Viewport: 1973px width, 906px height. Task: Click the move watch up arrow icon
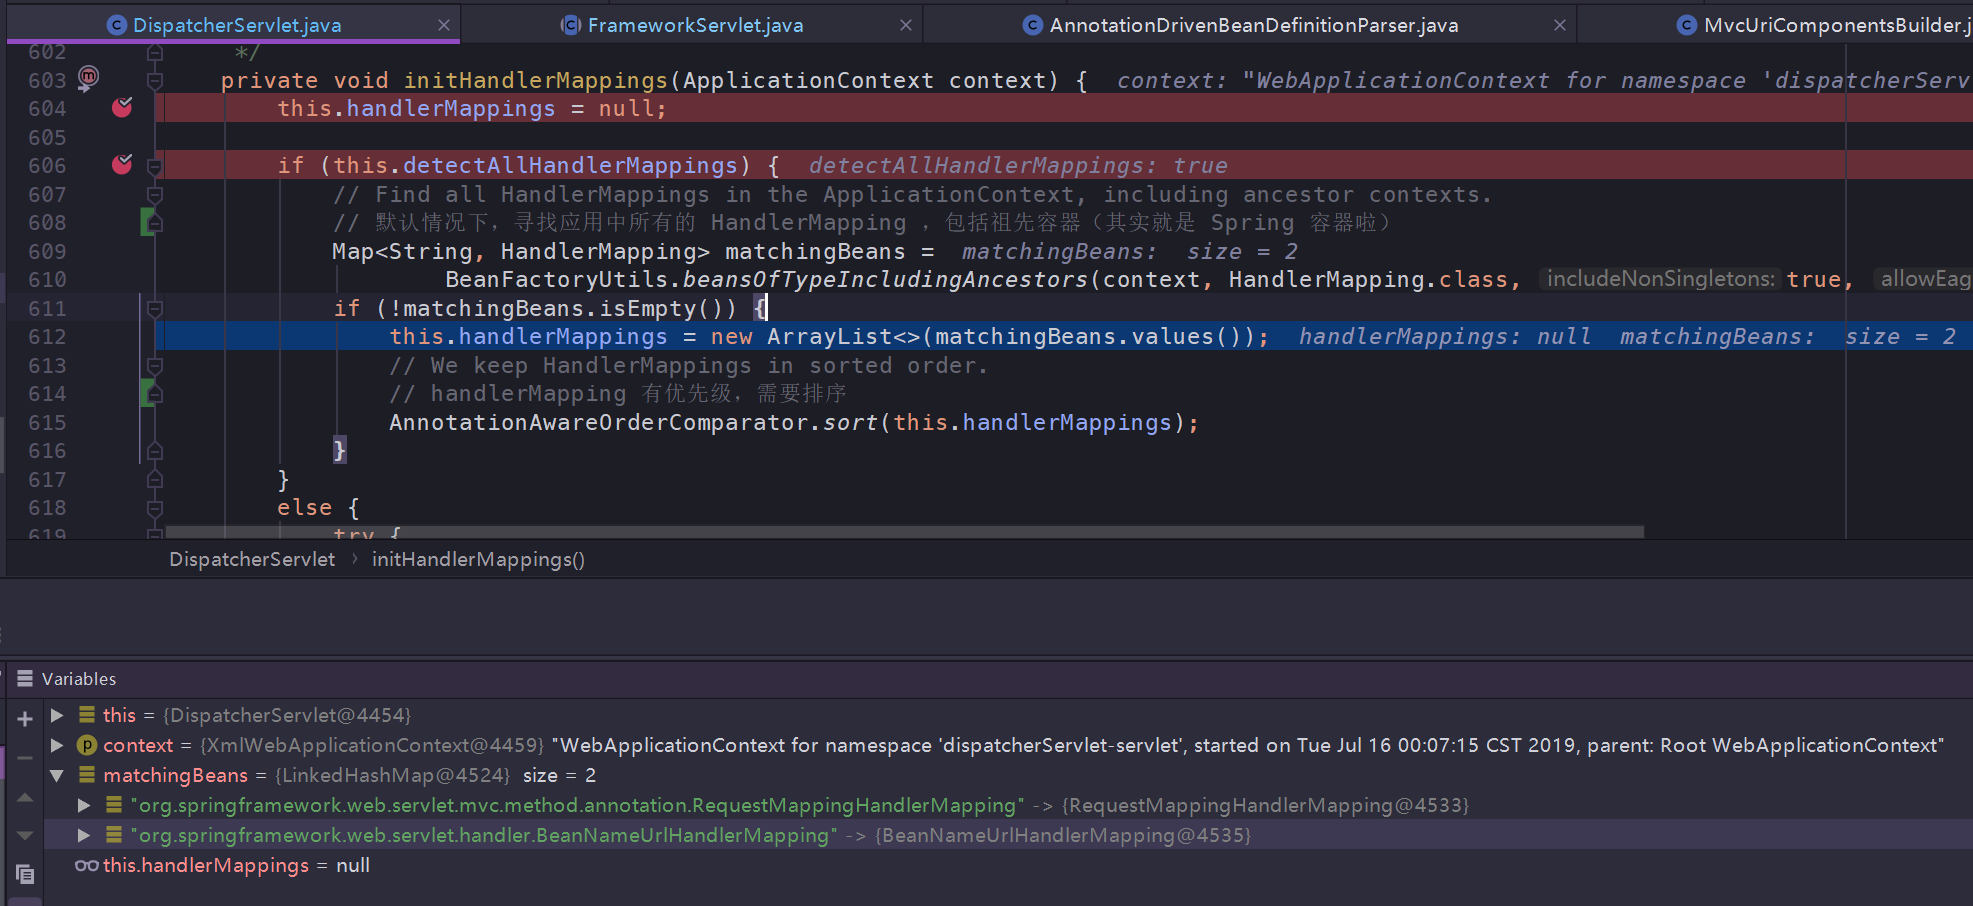(x=25, y=797)
